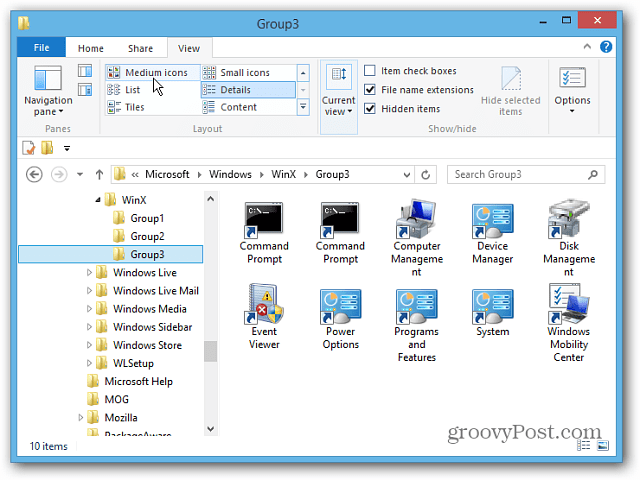The width and height of the screenshot is (640, 480).
Task: Expand the Windows Live Mail folder
Action: [89, 291]
